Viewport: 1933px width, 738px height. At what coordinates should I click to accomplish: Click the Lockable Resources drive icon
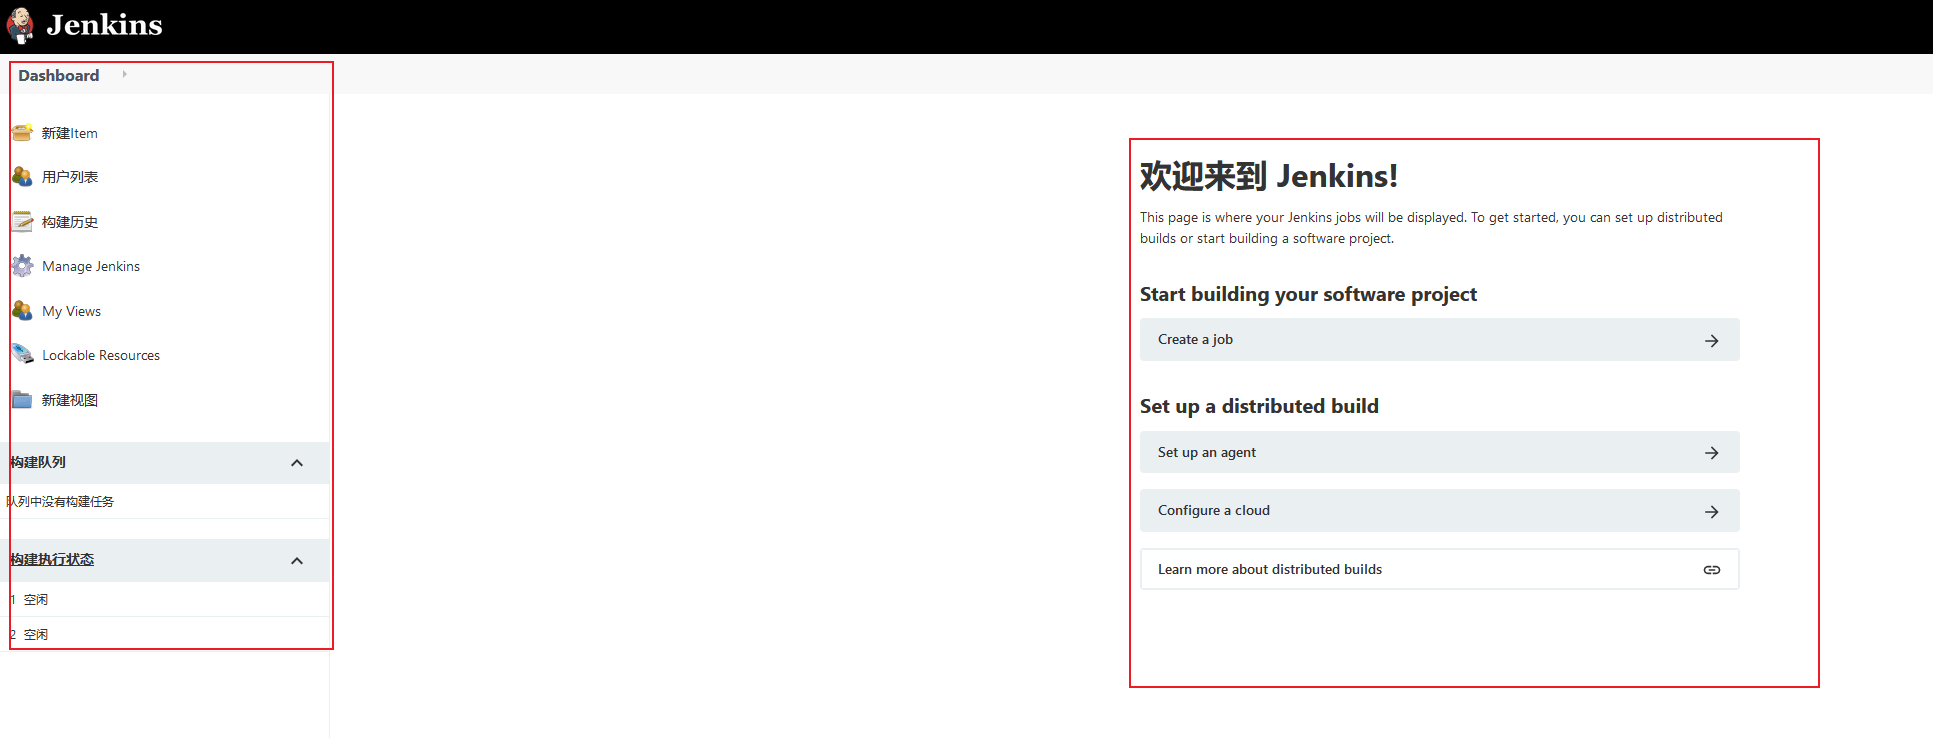[22, 354]
